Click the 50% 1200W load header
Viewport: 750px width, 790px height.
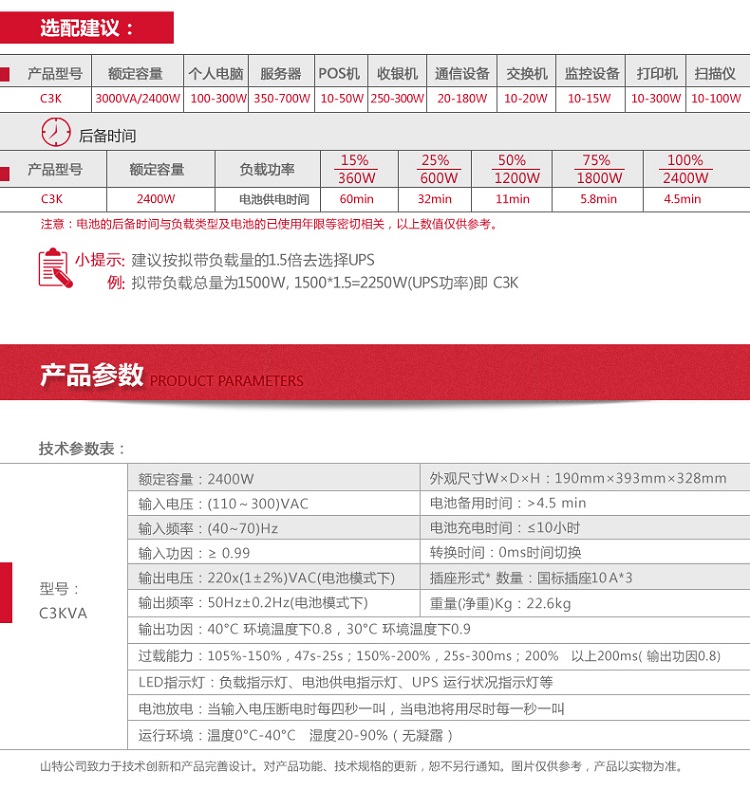[x=514, y=169]
